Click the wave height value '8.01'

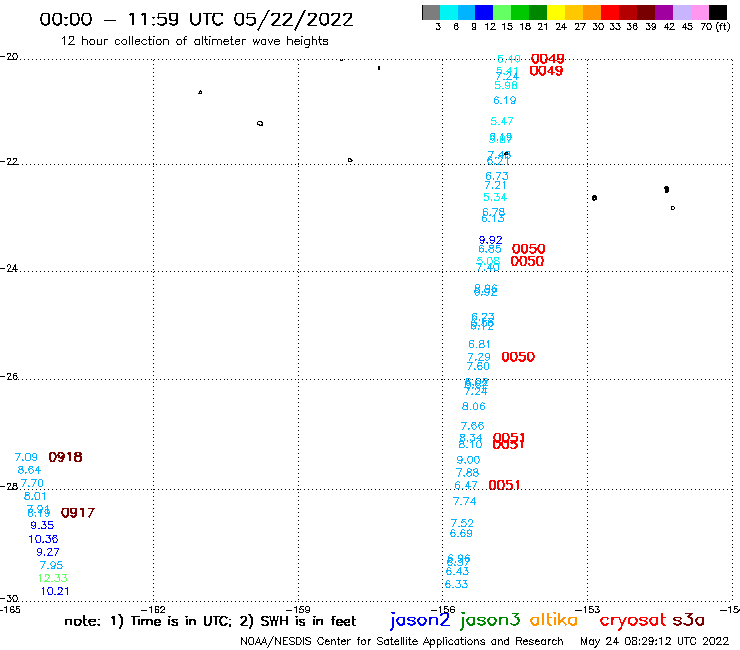(x=35, y=496)
